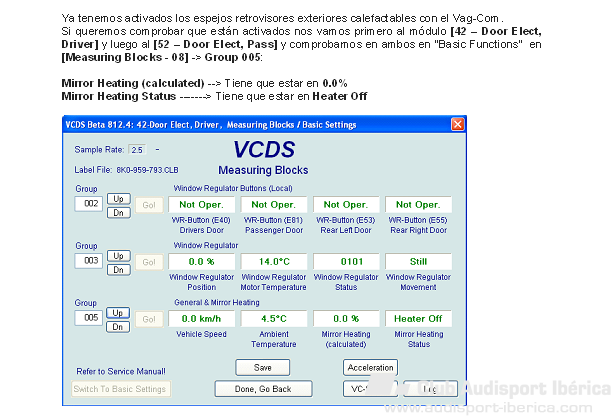Click Up button for Group 002
Viewport: 613px width, 416px height.
tap(118, 199)
